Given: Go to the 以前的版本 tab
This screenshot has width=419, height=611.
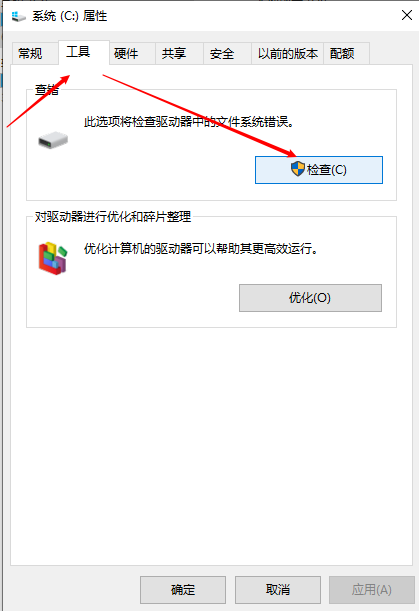Looking at the screenshot, I should 288,53.
